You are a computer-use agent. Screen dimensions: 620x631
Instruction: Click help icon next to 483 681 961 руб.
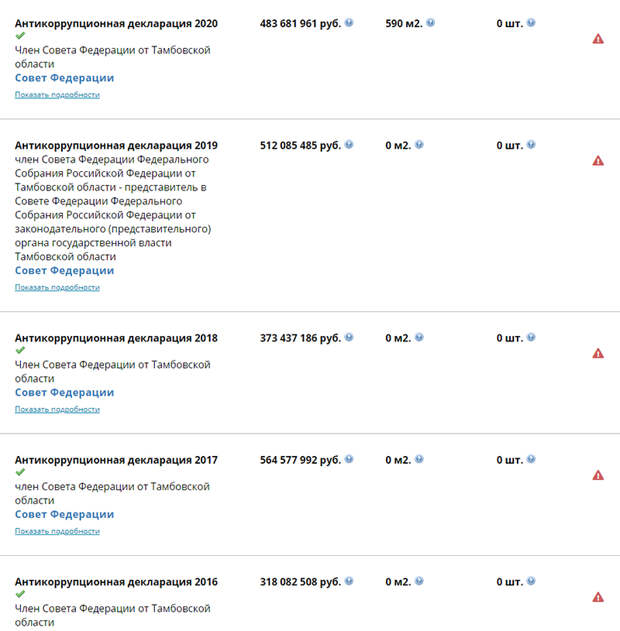349,23
